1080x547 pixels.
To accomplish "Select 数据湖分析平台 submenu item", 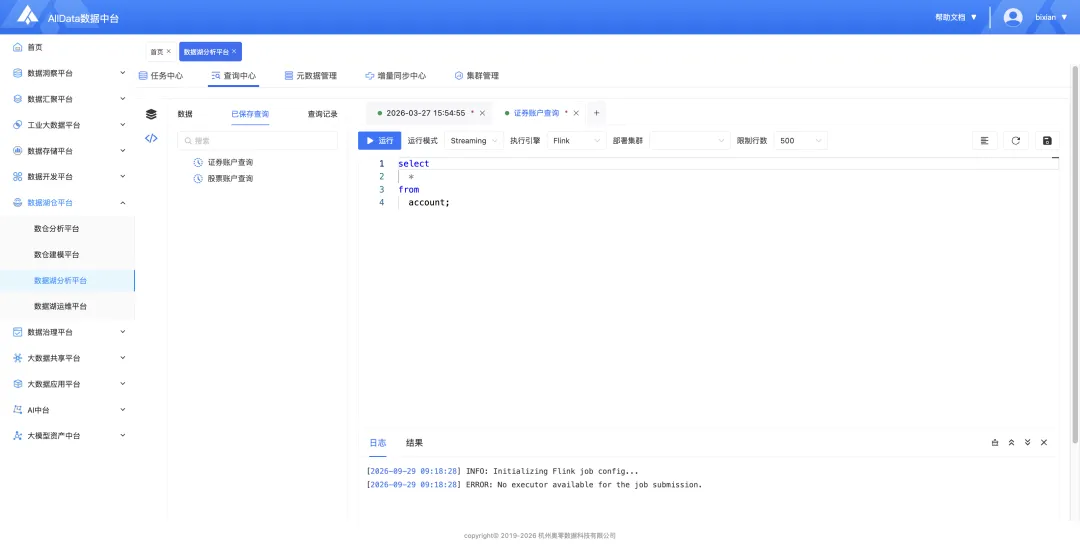I will coord(68,280).
